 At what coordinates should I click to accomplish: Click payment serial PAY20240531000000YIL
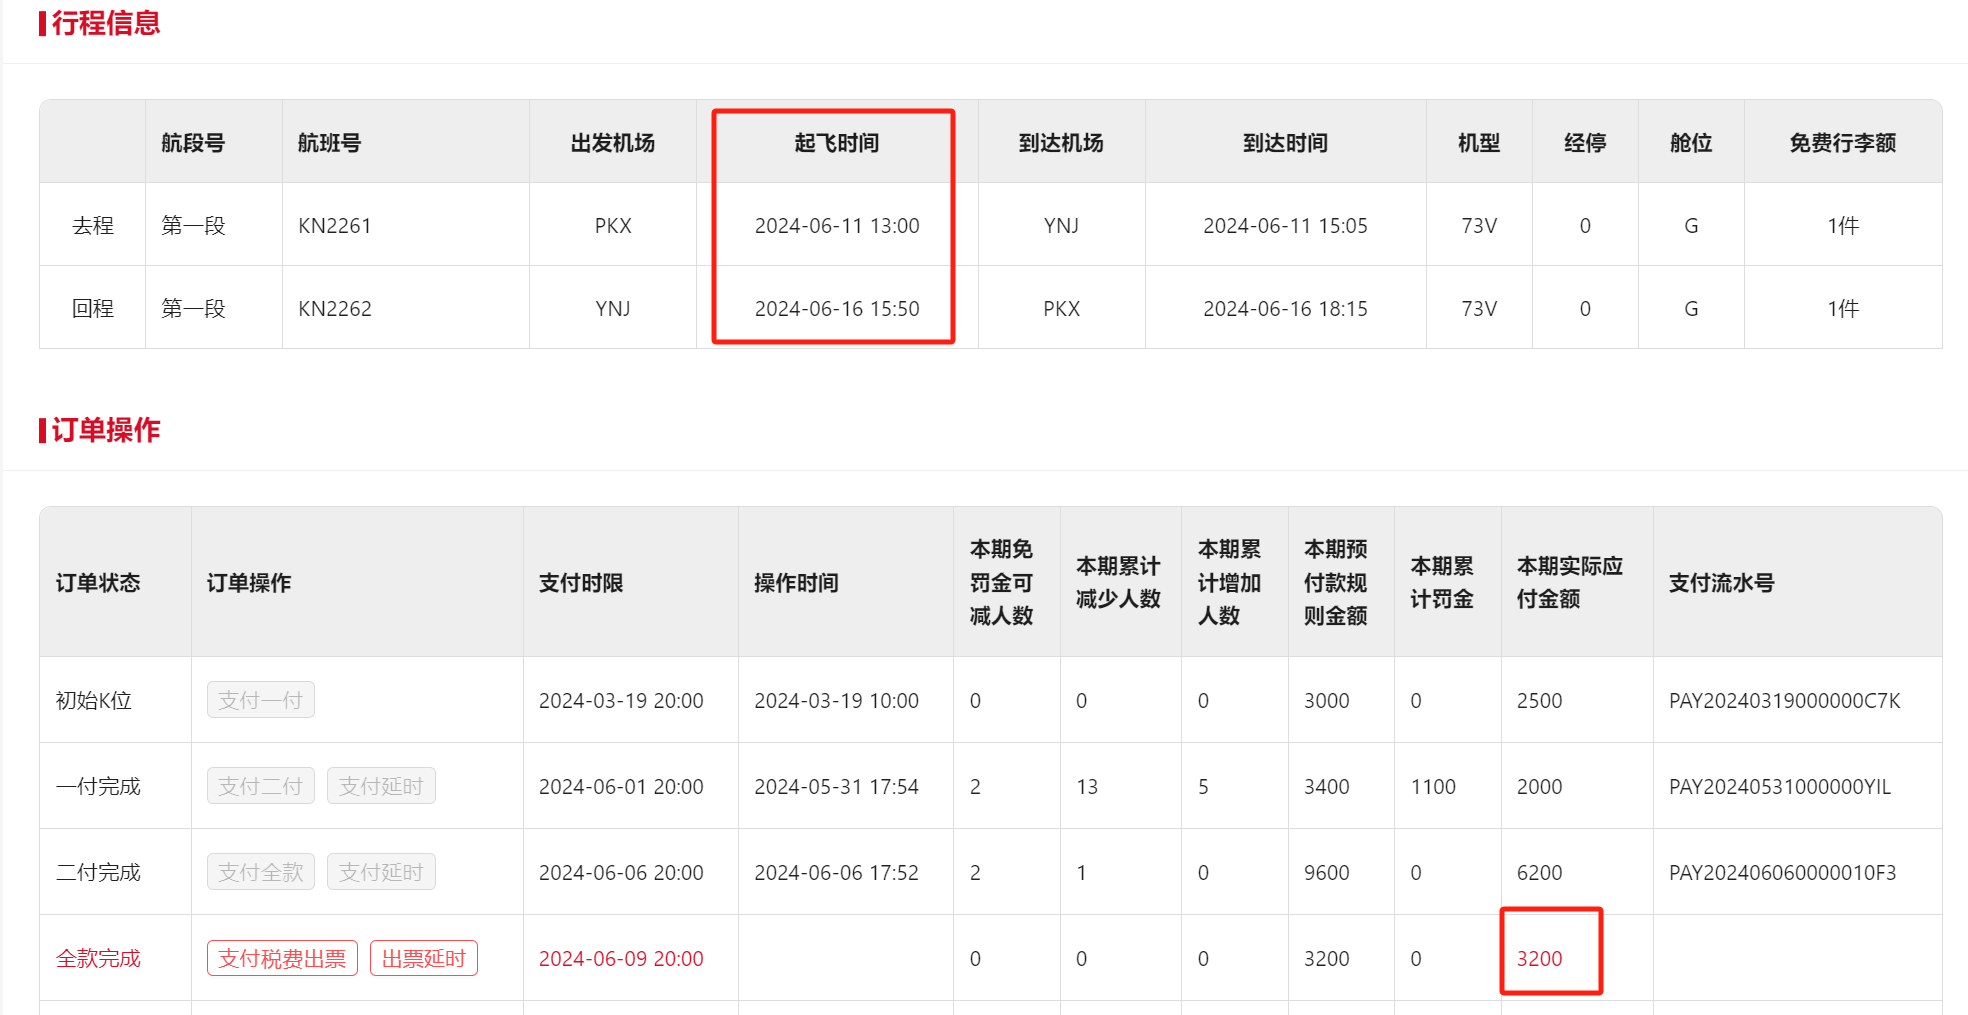click(1779, 787)
